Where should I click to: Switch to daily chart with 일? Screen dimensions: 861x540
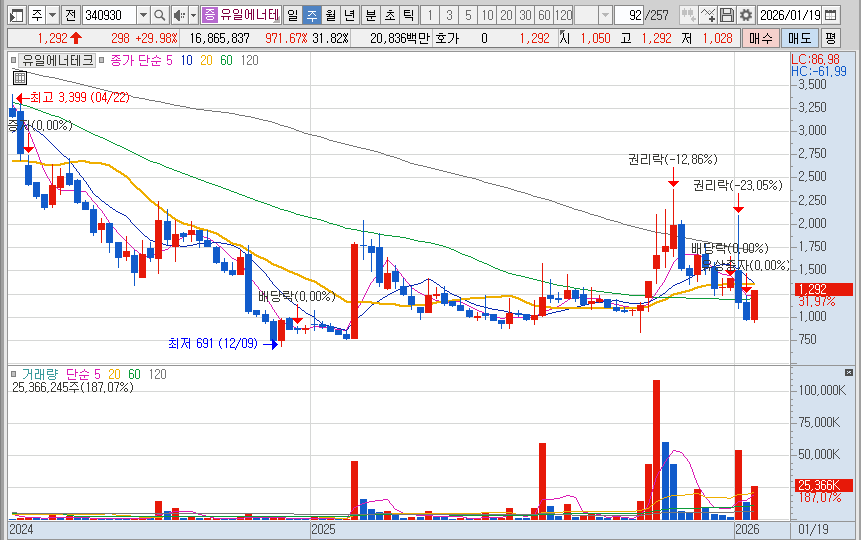tap(293, 15)
